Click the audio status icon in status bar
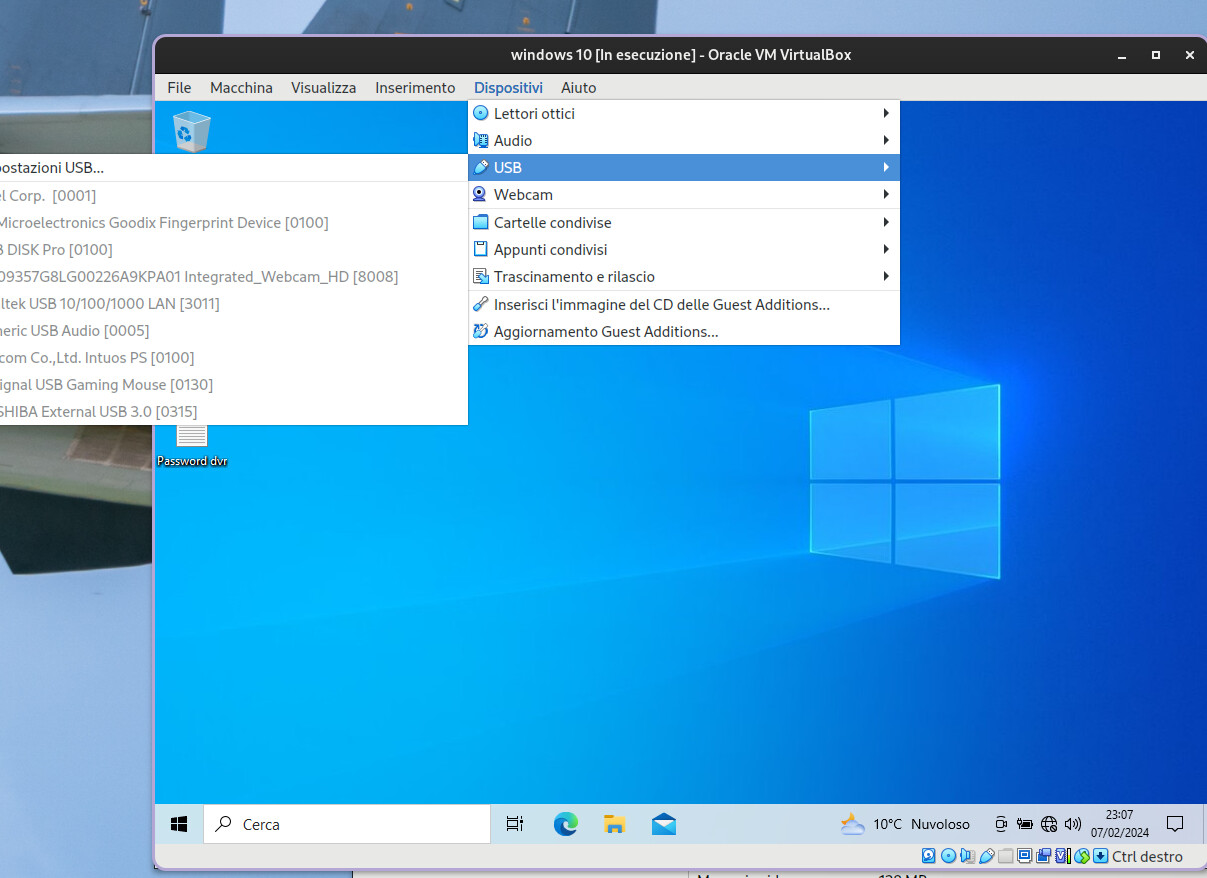 pyautogui.click(x=966, y=856)
